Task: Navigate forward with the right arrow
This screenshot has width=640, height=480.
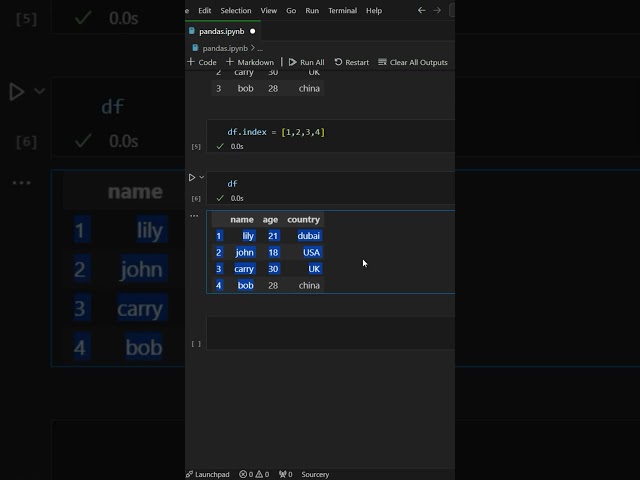Action: tap(437, 10)
